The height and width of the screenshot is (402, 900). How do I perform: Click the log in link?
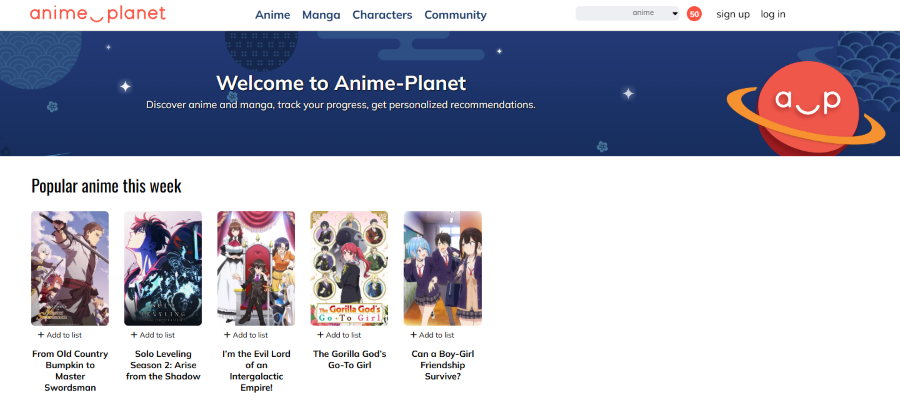click(773, 14)
